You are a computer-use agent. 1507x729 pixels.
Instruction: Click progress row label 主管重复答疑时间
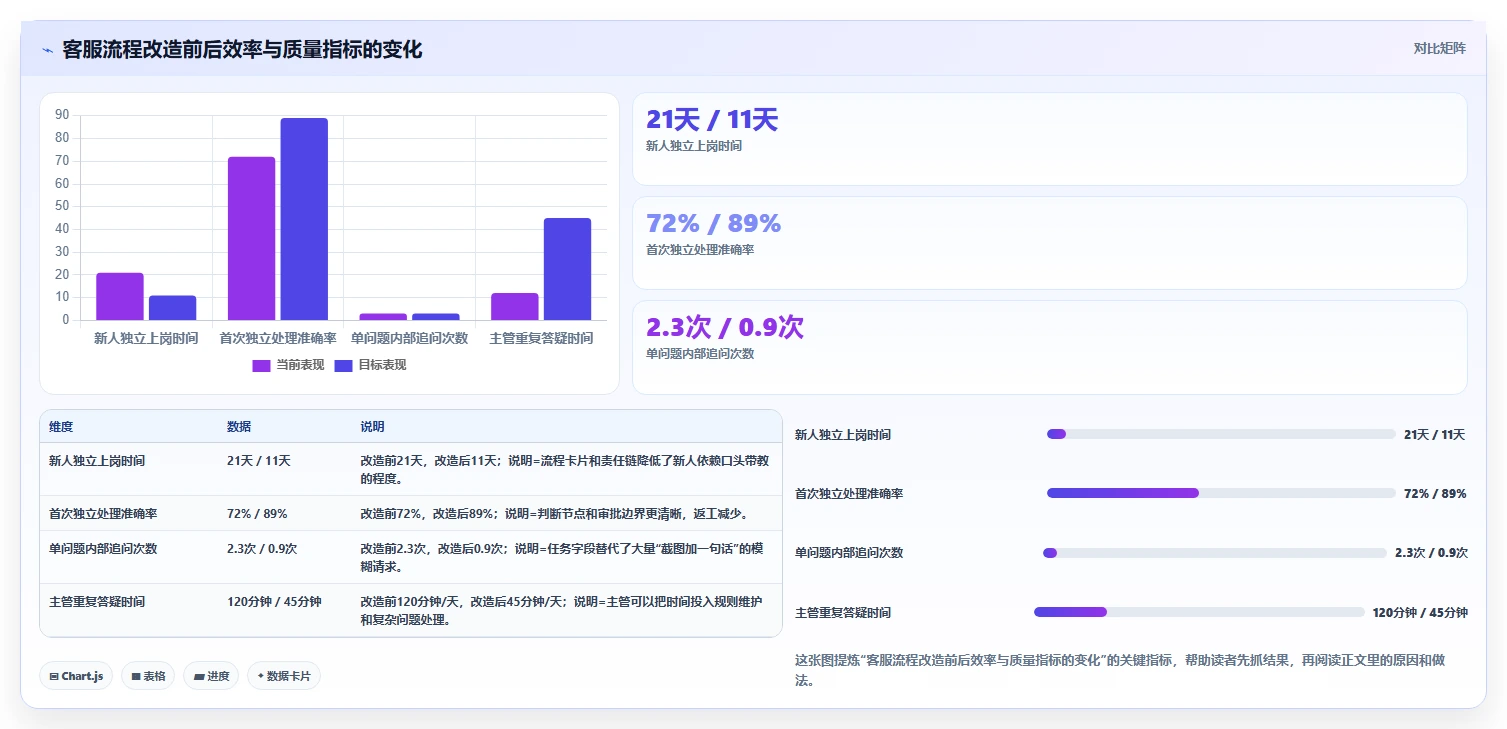point(843,613)
